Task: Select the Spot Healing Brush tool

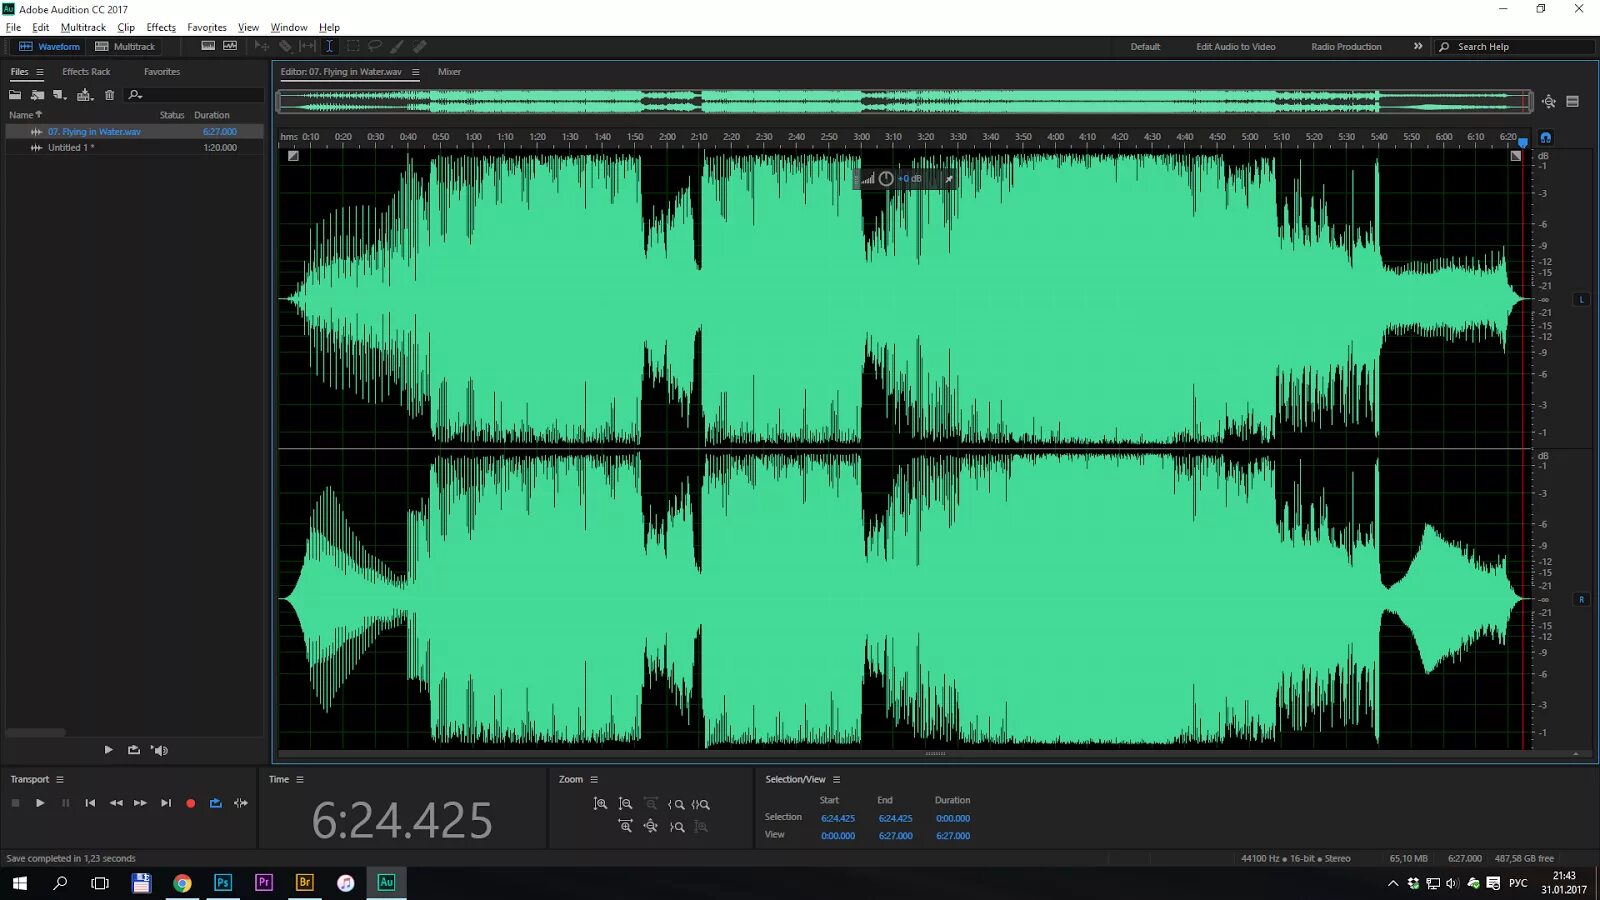Action: click(x=420, y=46)
